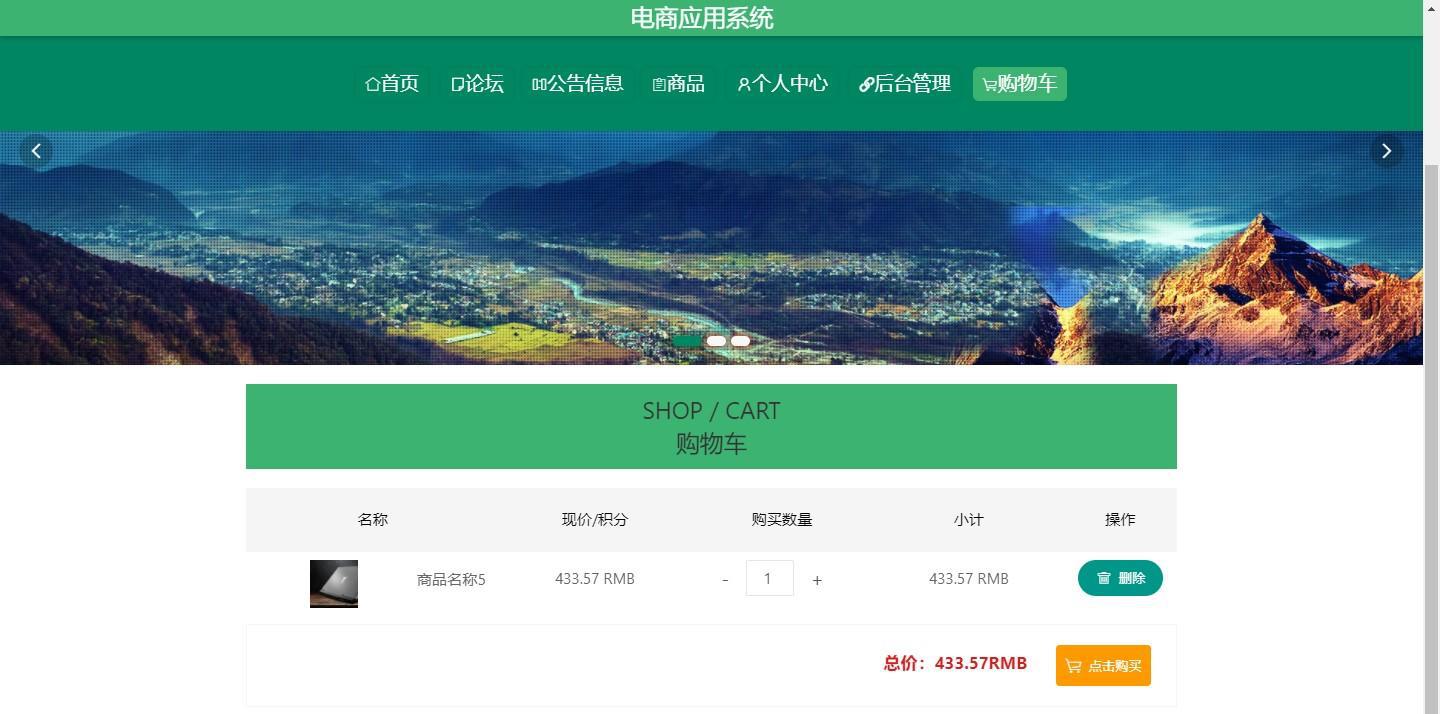Select the second carousel indicator dot
1440x714 pixels.
[716, 341]
